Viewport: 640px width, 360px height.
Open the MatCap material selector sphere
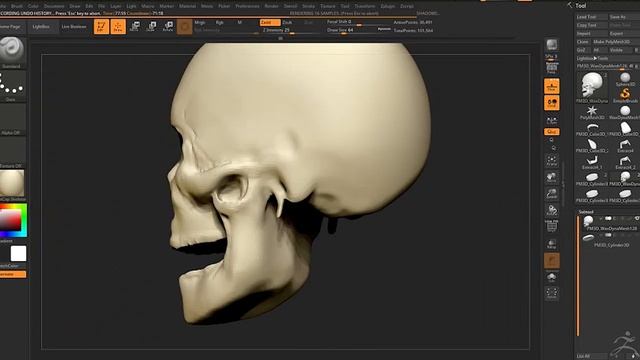coord(12,183)
